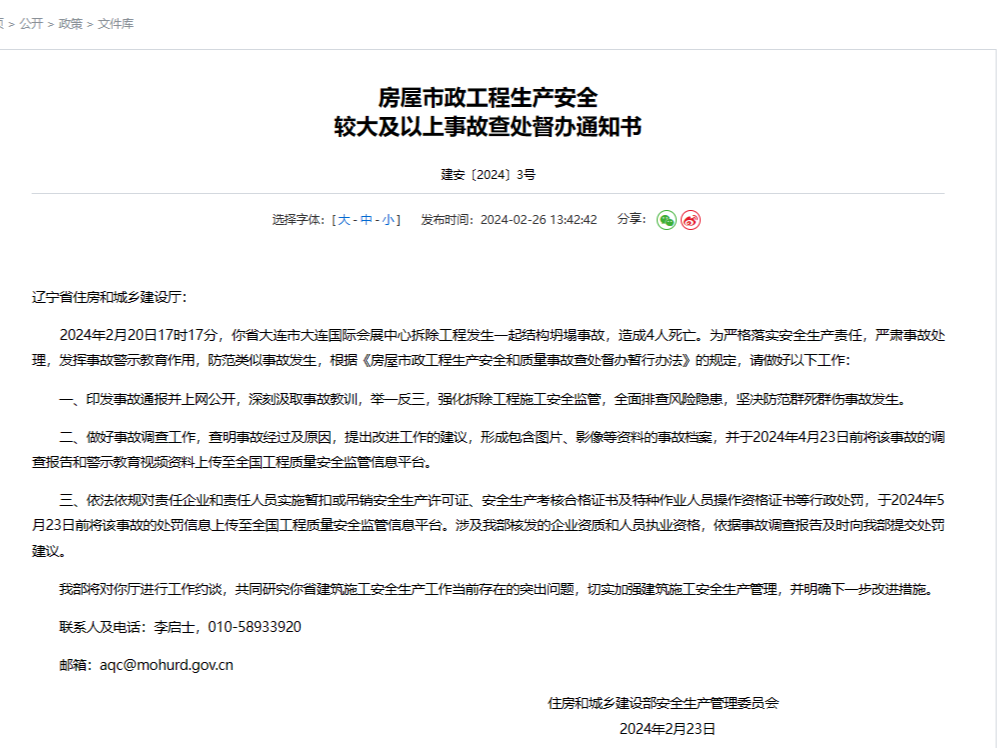
Task: Click the paragraph starting 一、印发事故通报并上网公开
Action: point(485,399)
